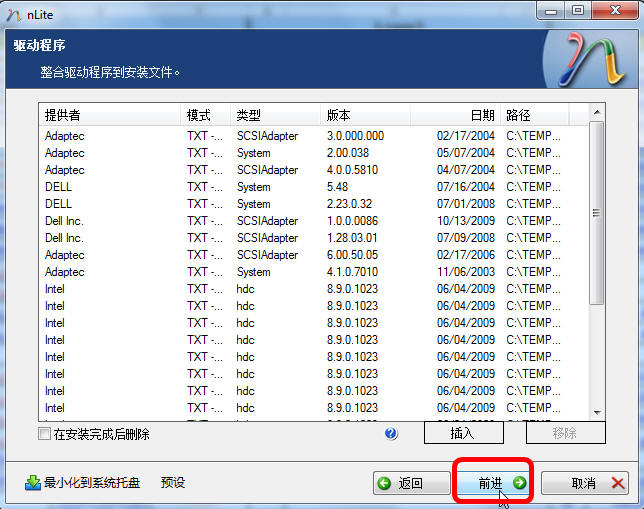Select the Adaptec row with version 3.0.000.000
This screenshot has height=509, width=644.
click(x=314, y=136)
